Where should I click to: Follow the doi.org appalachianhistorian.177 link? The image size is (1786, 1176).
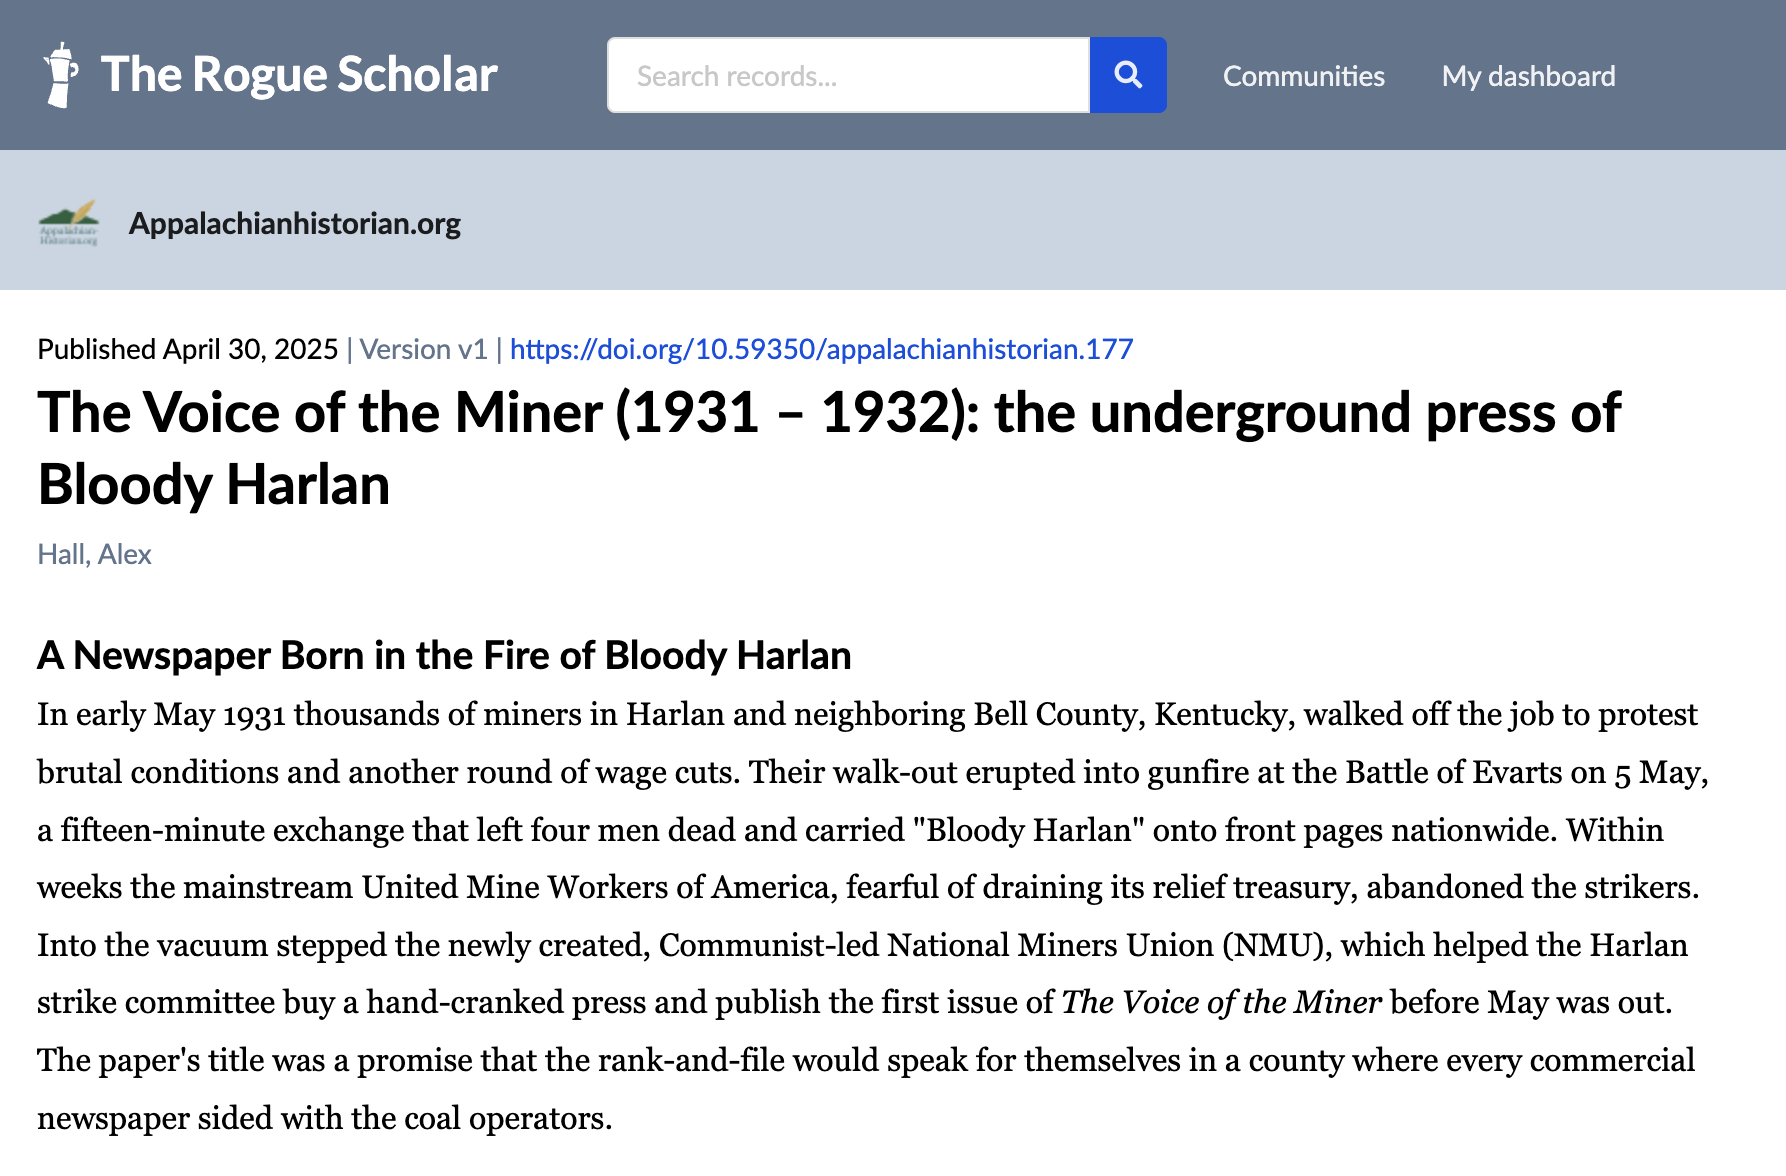click(821, 349)
